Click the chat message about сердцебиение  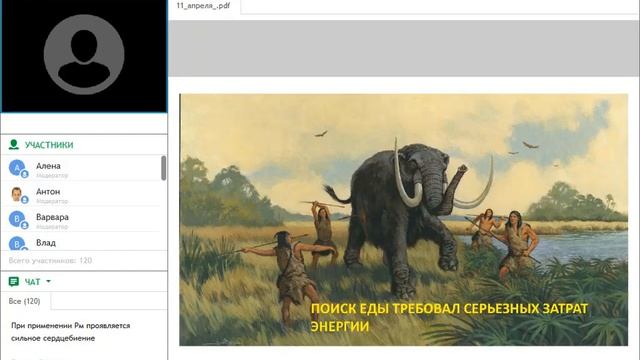(71, 332)
